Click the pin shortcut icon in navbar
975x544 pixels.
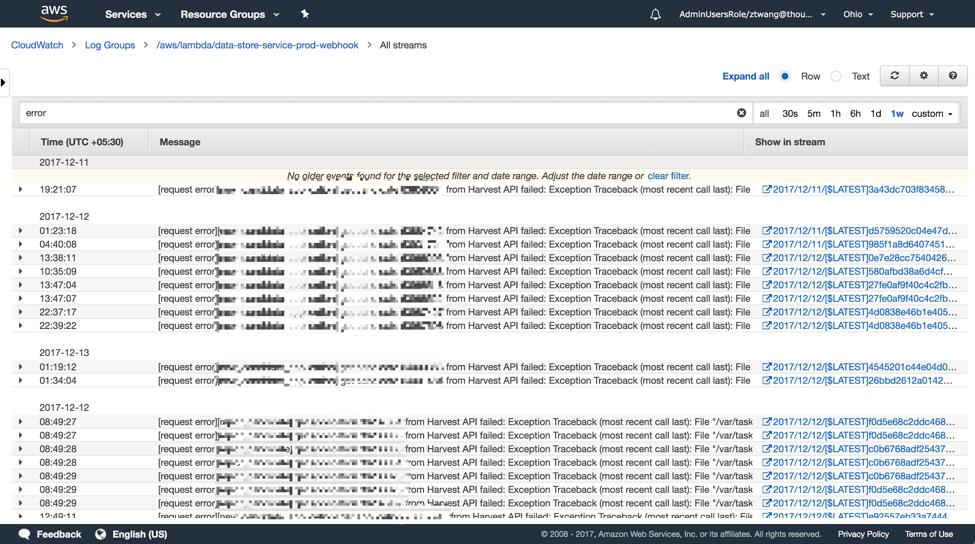click(x=305, y=14)
